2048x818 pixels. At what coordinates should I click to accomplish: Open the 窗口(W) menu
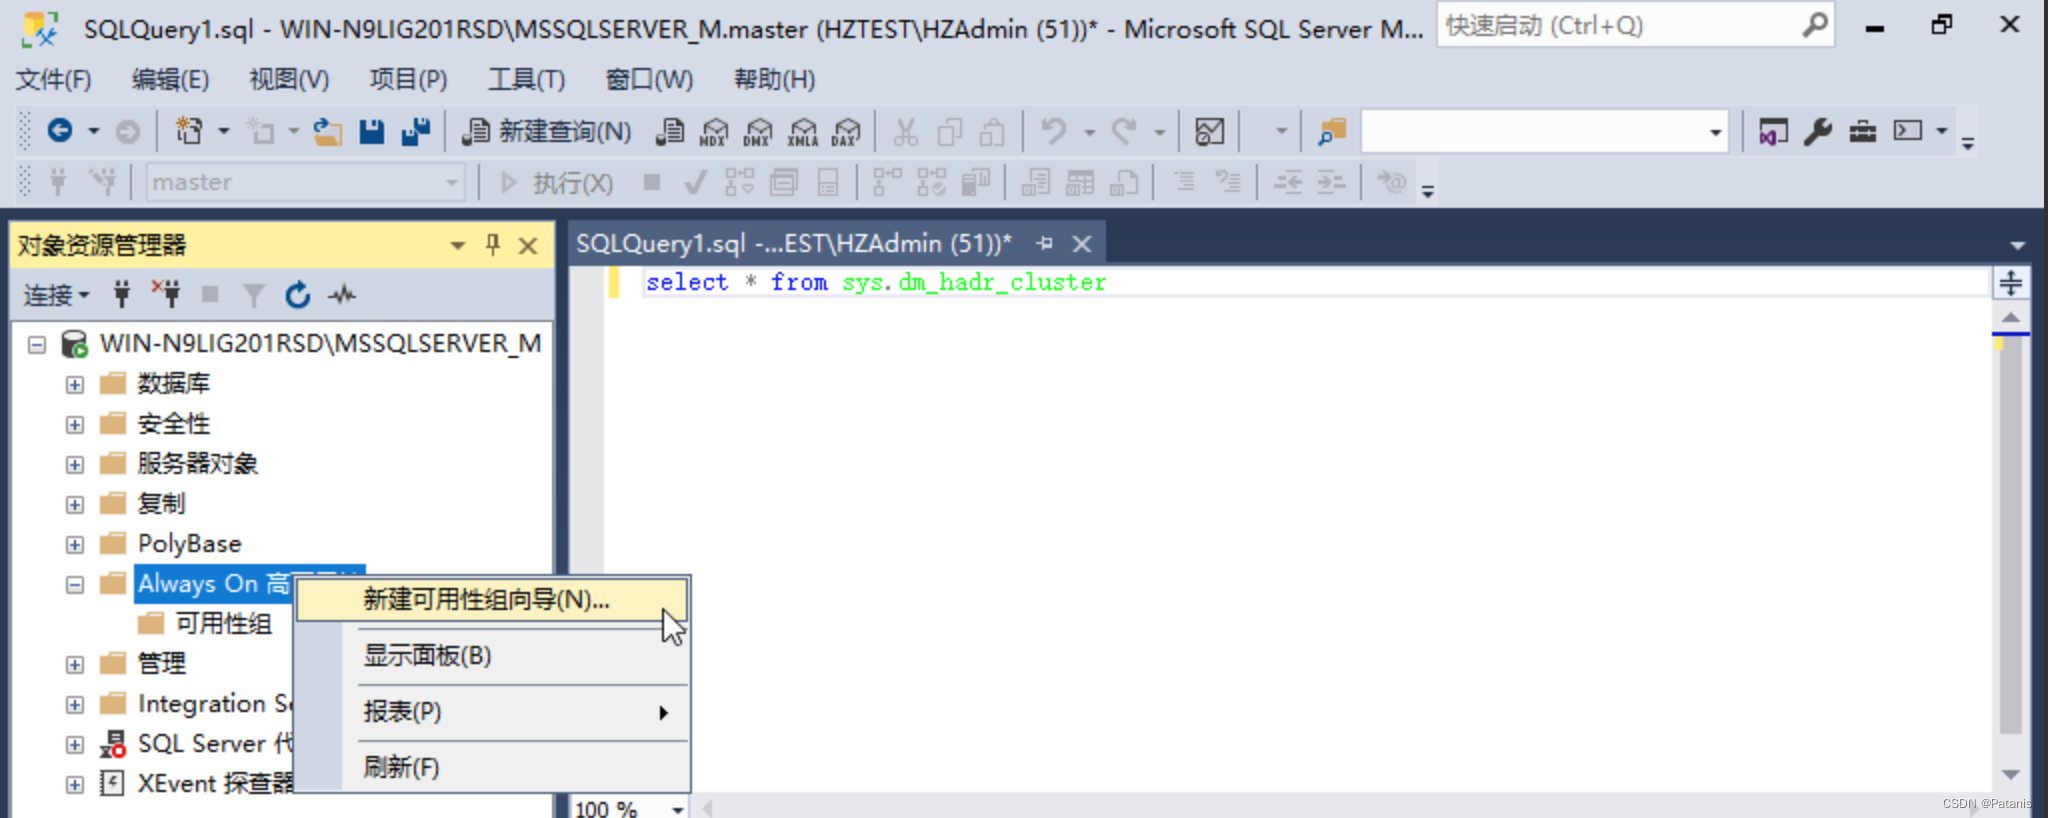pos(649,79)
